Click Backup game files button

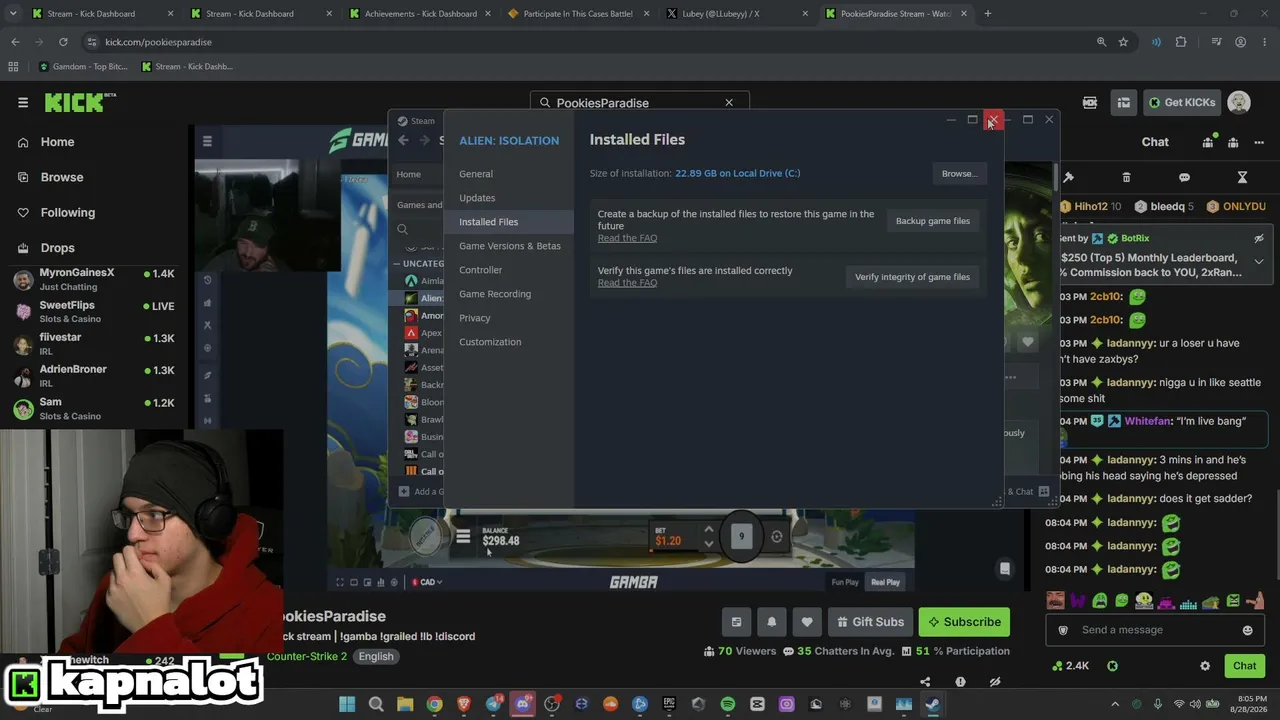(x=933, y=221)
